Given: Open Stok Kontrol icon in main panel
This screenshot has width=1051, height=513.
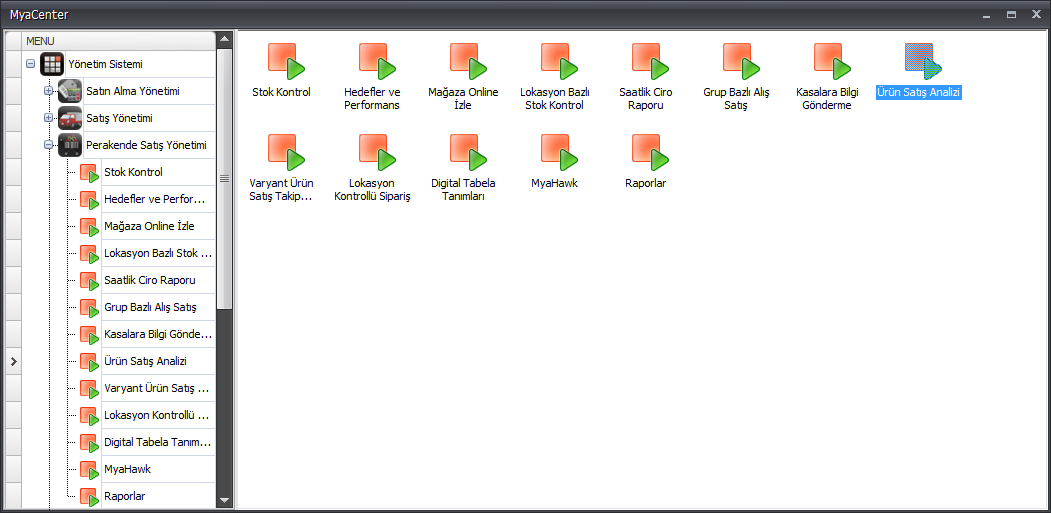Looking at the screenshot, I should point(286,61).
